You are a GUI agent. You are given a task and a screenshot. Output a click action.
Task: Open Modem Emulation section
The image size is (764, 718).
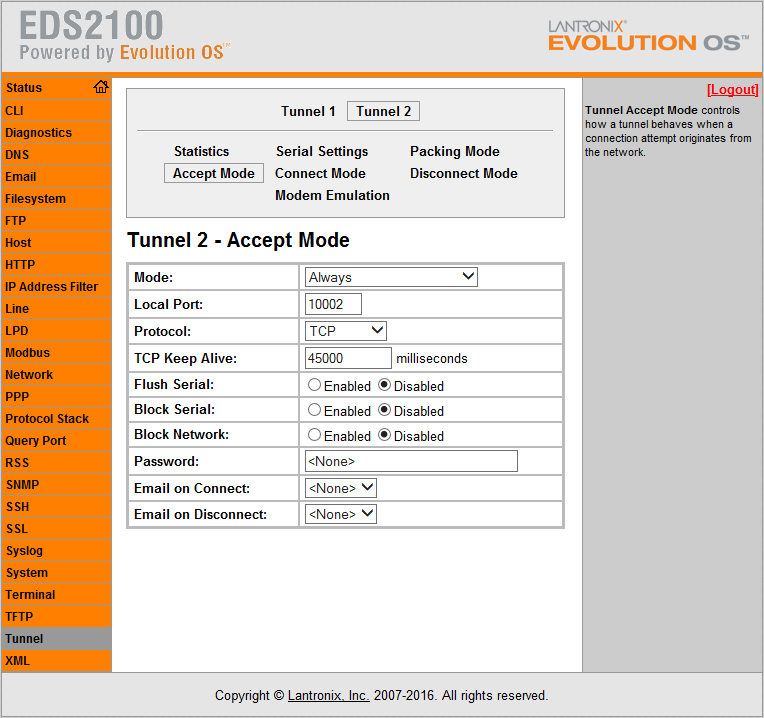[x=332, y=195]
